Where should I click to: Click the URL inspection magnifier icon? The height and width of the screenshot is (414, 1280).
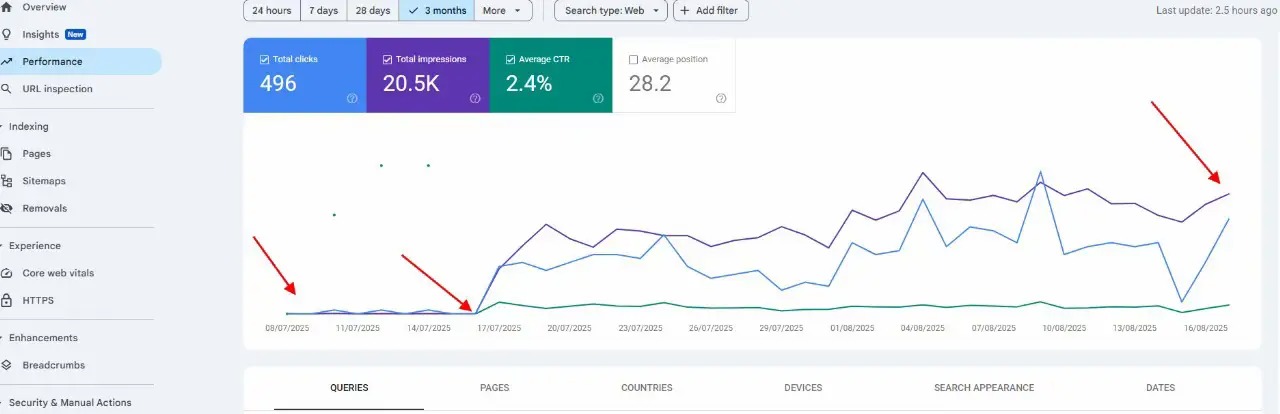pyautogui.click(x=7, y=89)
